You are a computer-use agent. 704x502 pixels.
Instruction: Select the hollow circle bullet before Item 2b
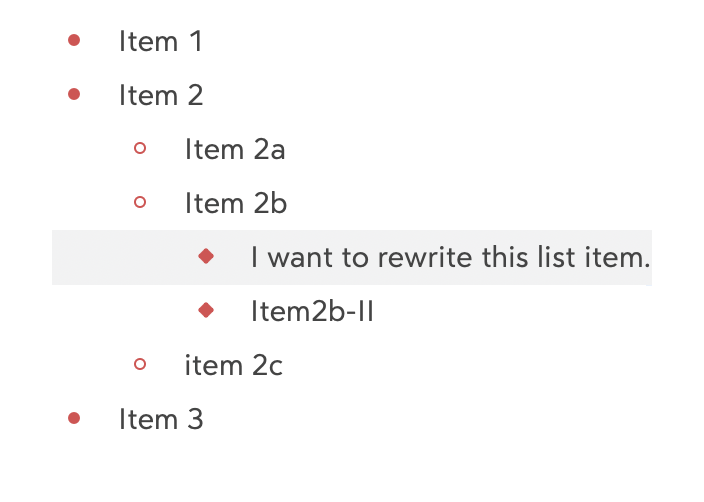click(x=140, y=203)
